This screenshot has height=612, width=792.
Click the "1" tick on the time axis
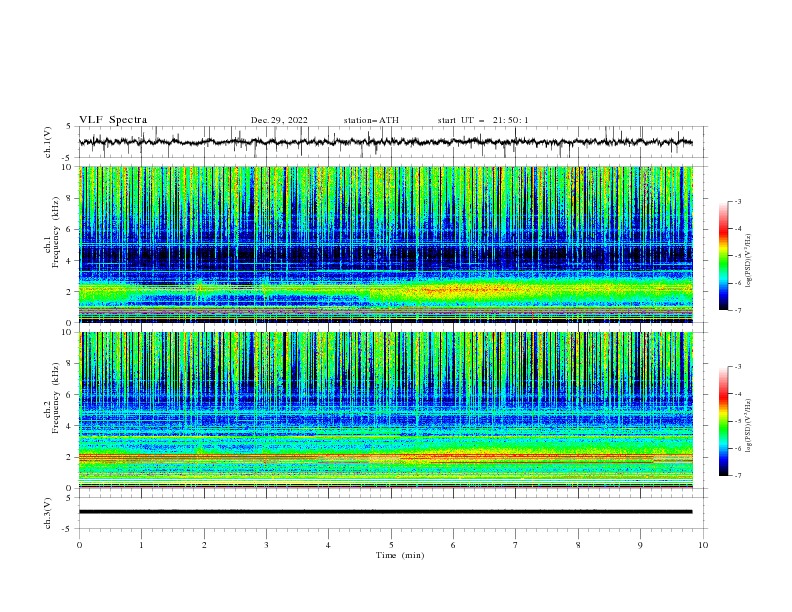(141, 545)
